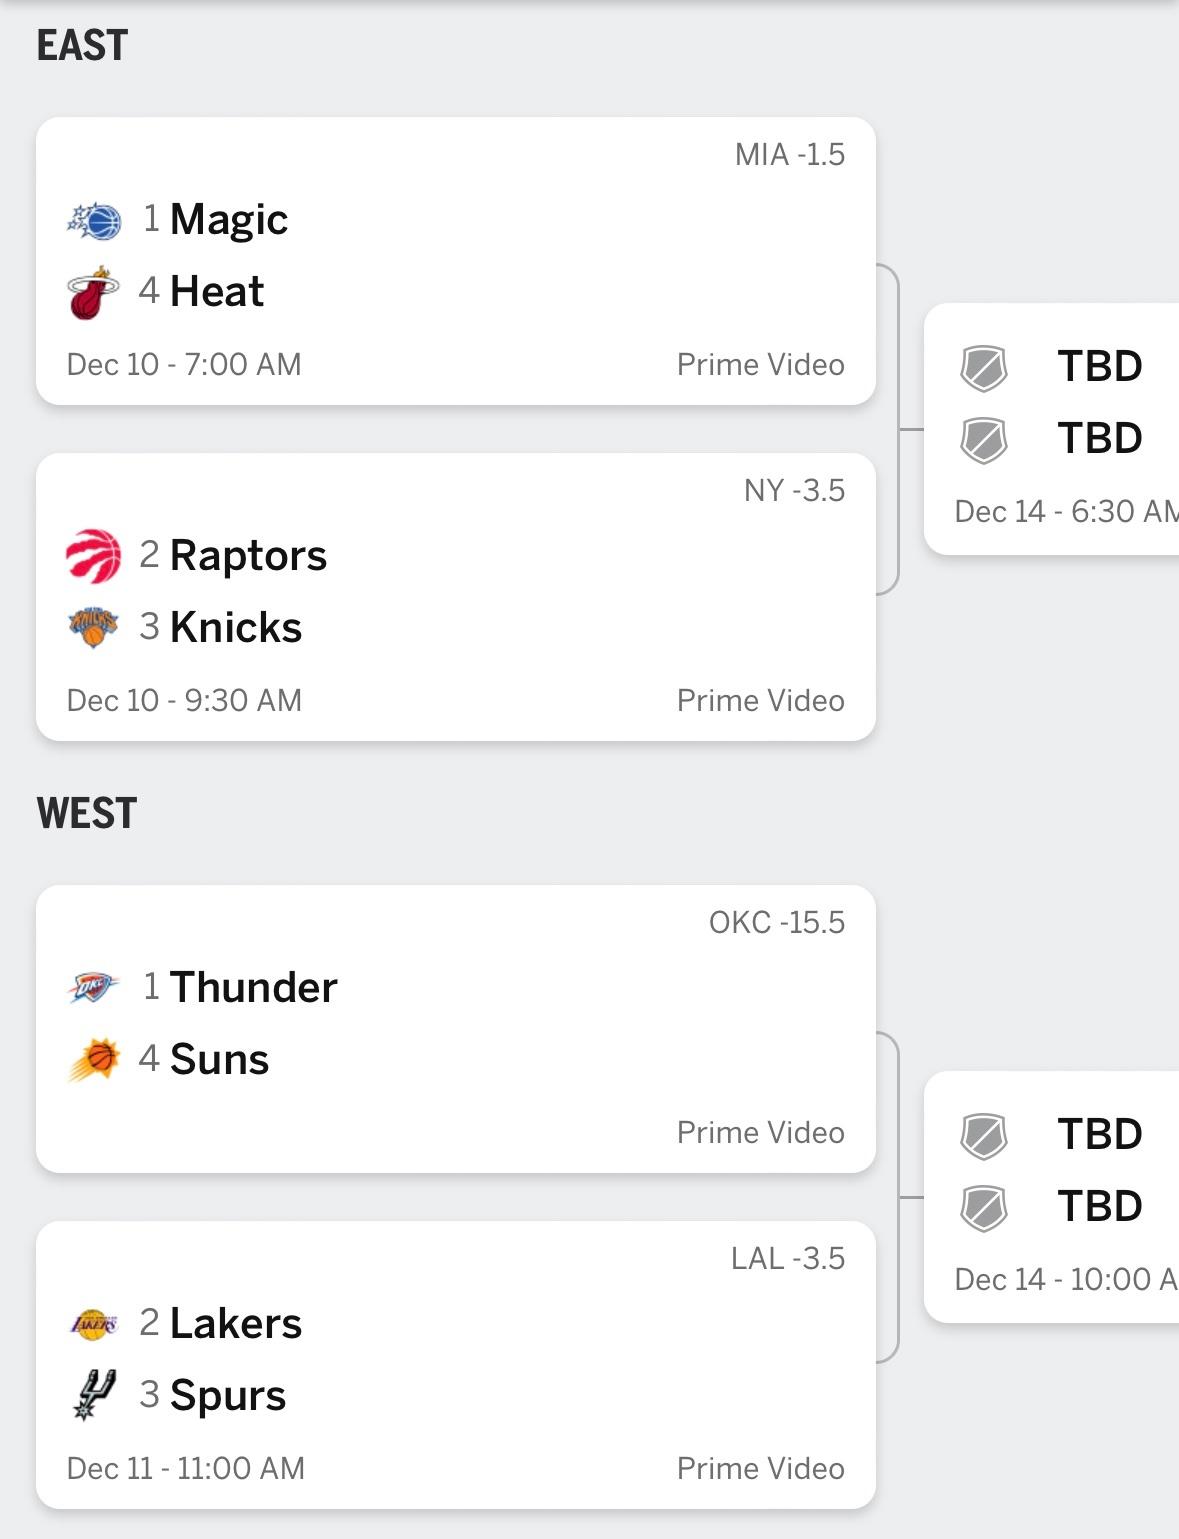
Task: Click Prime Video on Raptors-Knicks game
Action: pyautogui.click(x=760, y=701)
